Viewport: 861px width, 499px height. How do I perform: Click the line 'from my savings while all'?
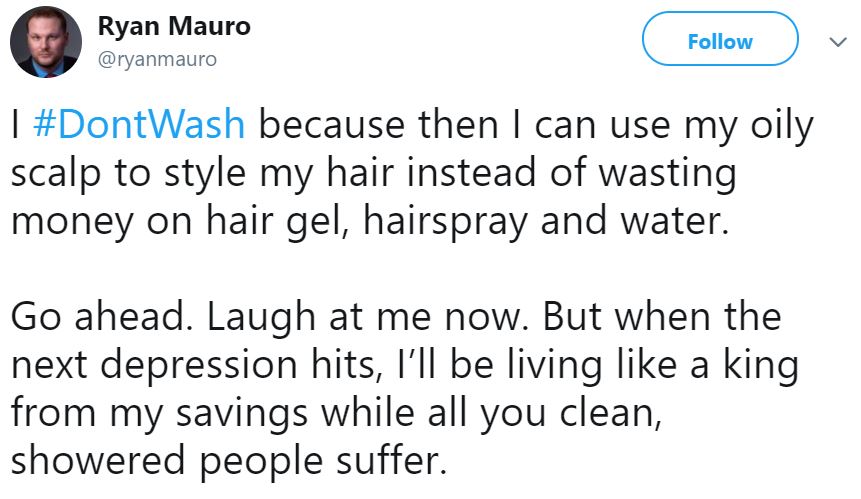337,413
